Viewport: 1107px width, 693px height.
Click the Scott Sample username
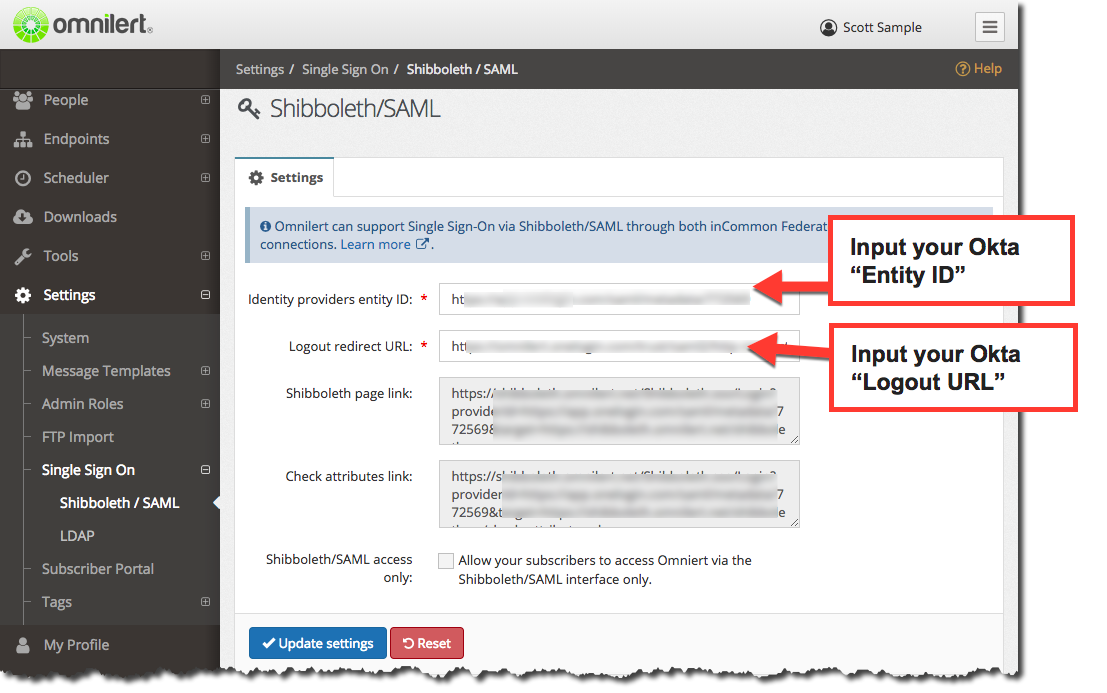coord(882,28)
